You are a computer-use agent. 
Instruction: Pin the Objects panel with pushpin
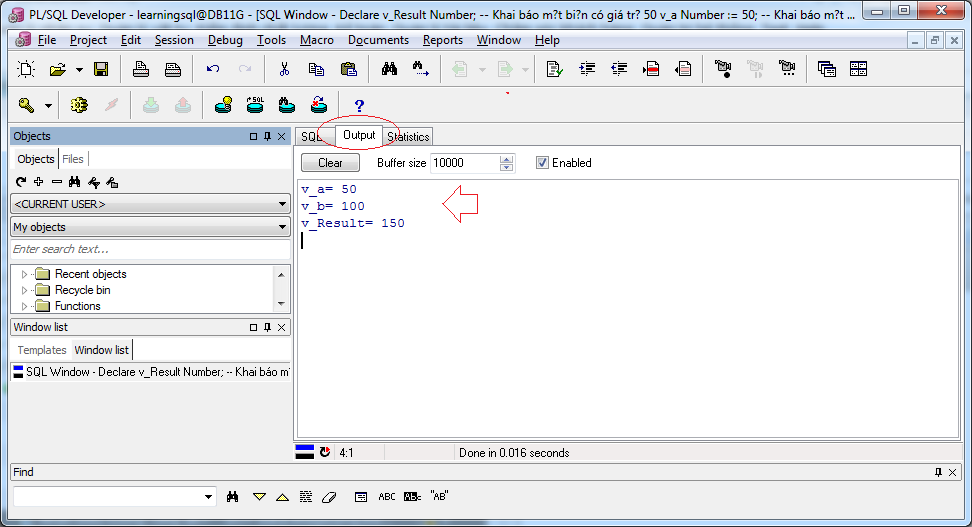pos(267,136)
